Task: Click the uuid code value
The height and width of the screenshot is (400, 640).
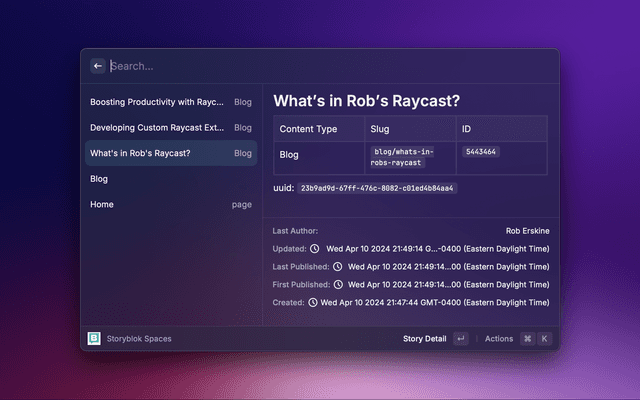Action: tap(377, 188)
